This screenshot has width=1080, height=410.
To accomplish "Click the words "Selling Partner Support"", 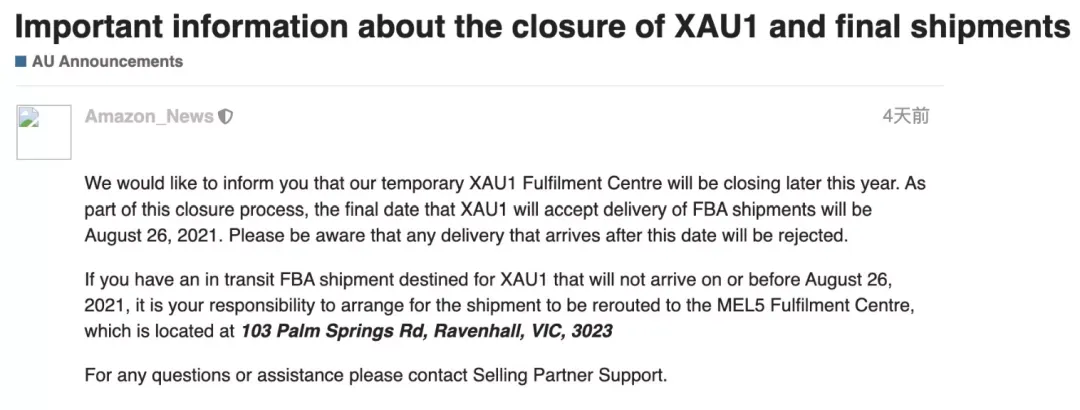I will pos(568,376).
